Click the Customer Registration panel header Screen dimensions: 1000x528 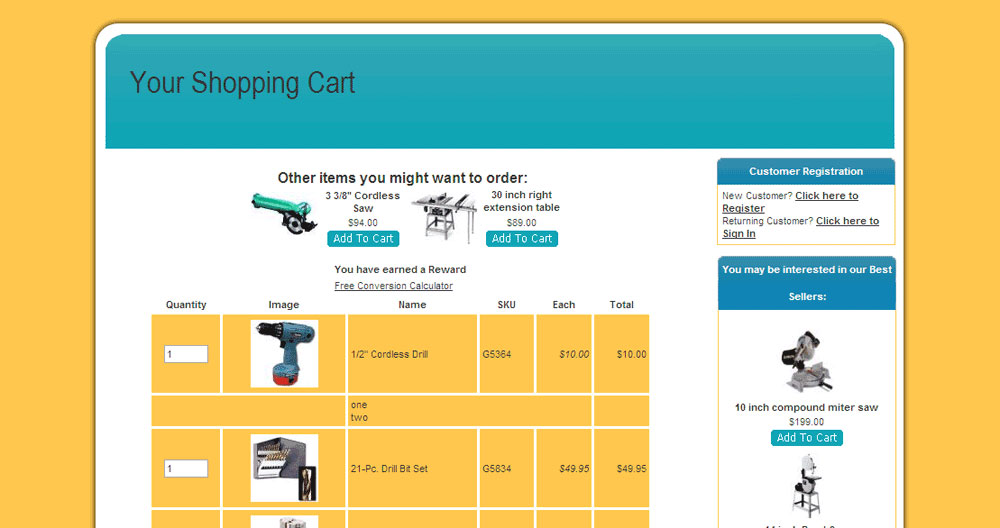point(806,172)
